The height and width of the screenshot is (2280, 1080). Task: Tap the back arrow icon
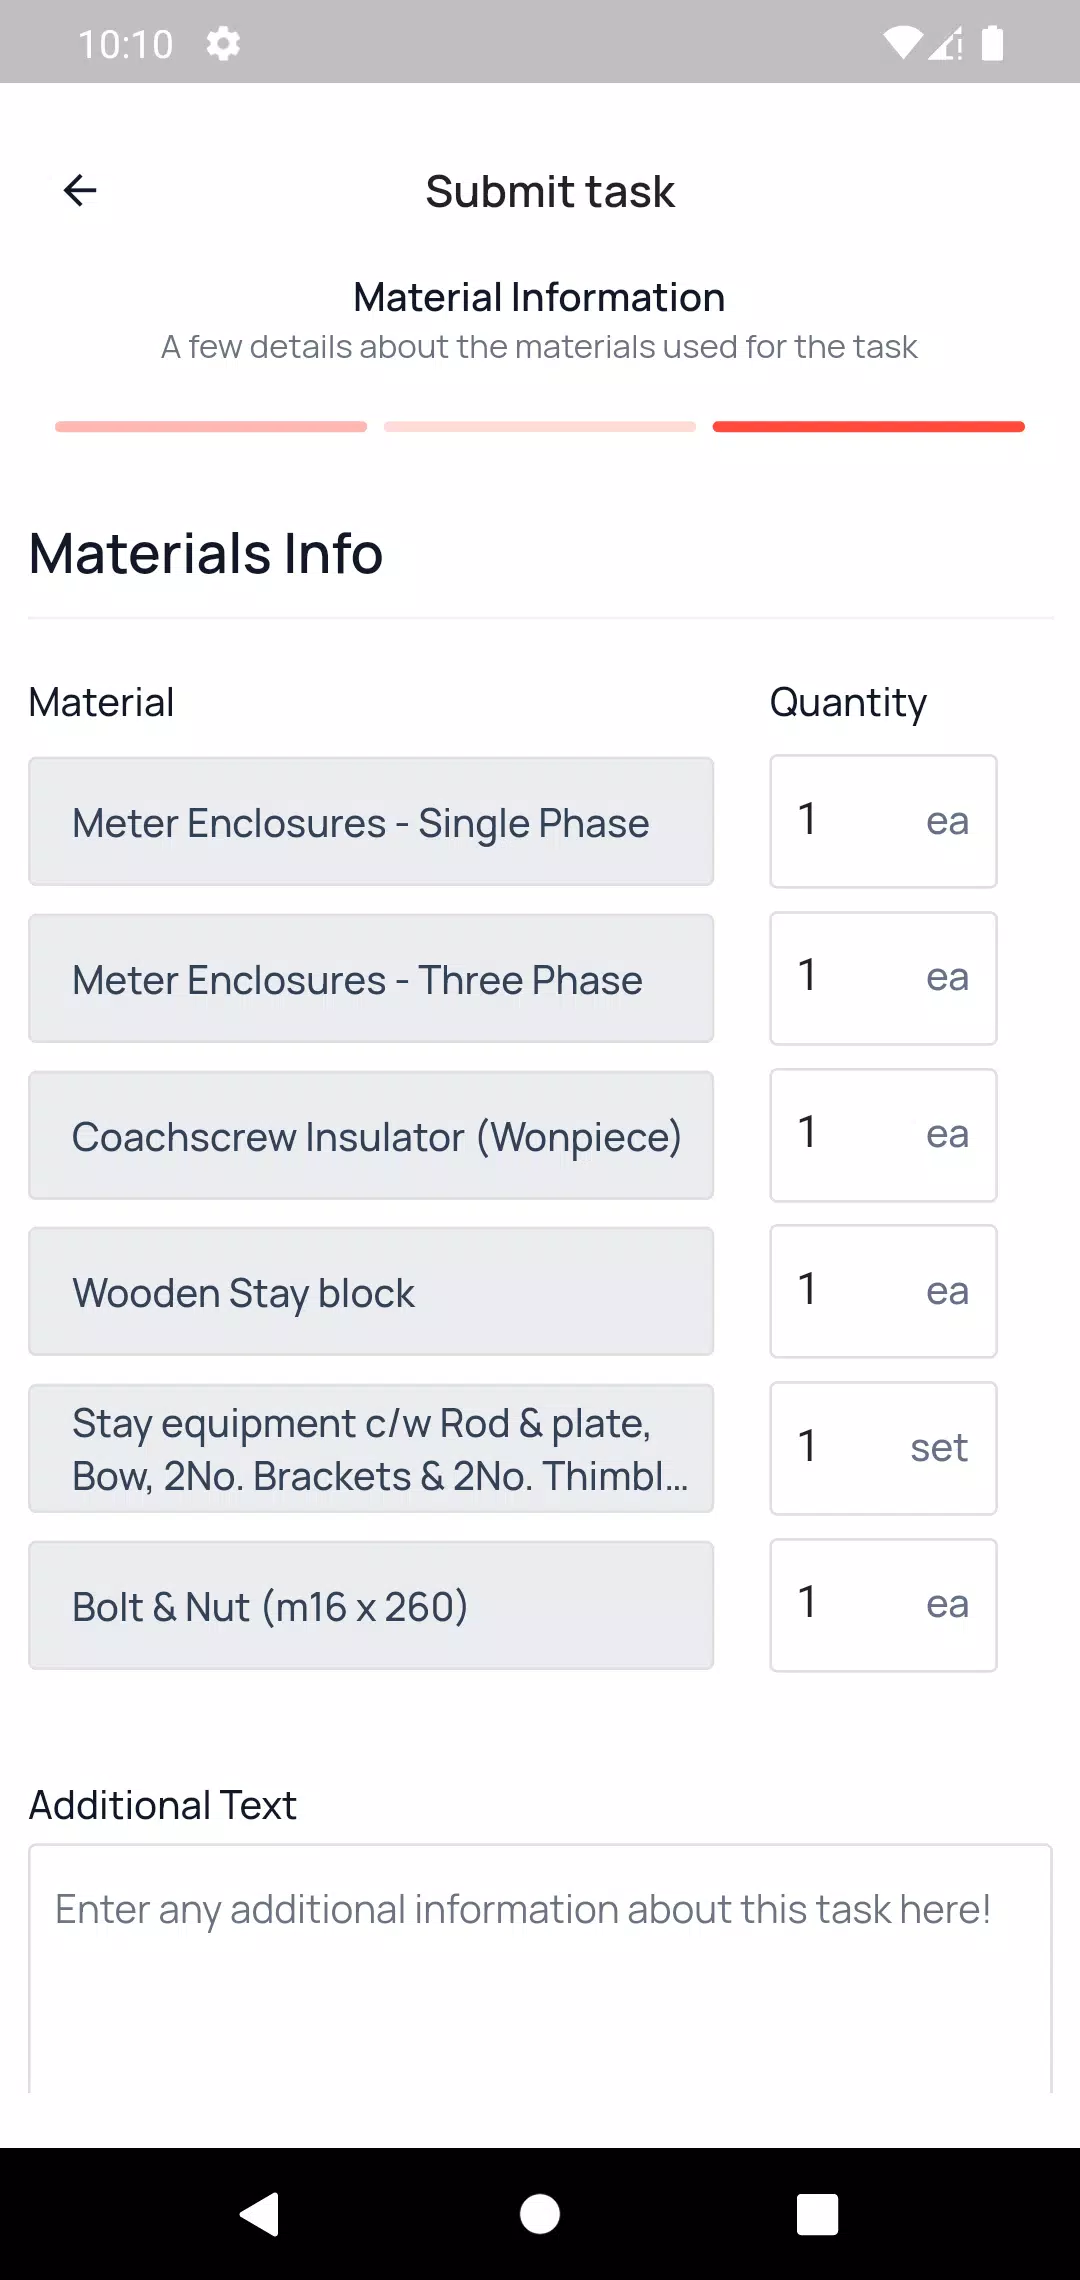click(x=80, y=190)
